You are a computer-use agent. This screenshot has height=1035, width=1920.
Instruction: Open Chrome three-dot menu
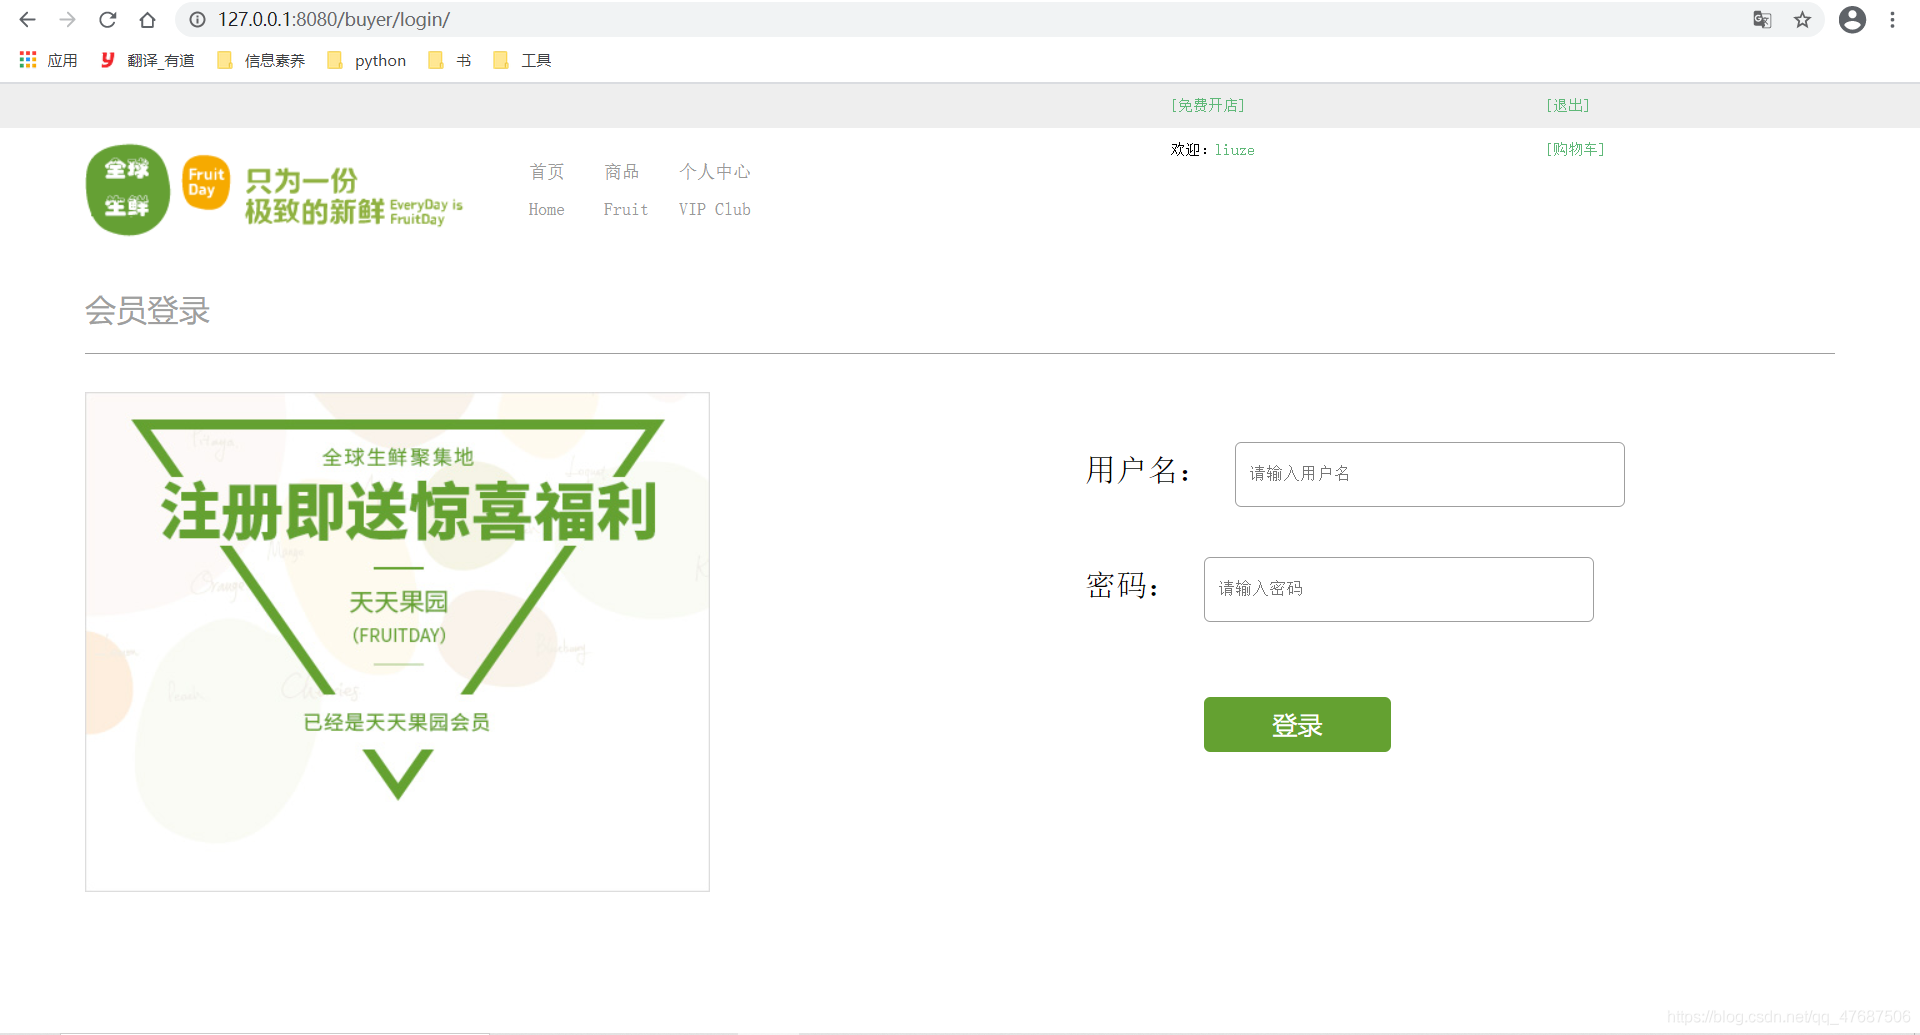pyautogui.click(x=1892, y=20)
